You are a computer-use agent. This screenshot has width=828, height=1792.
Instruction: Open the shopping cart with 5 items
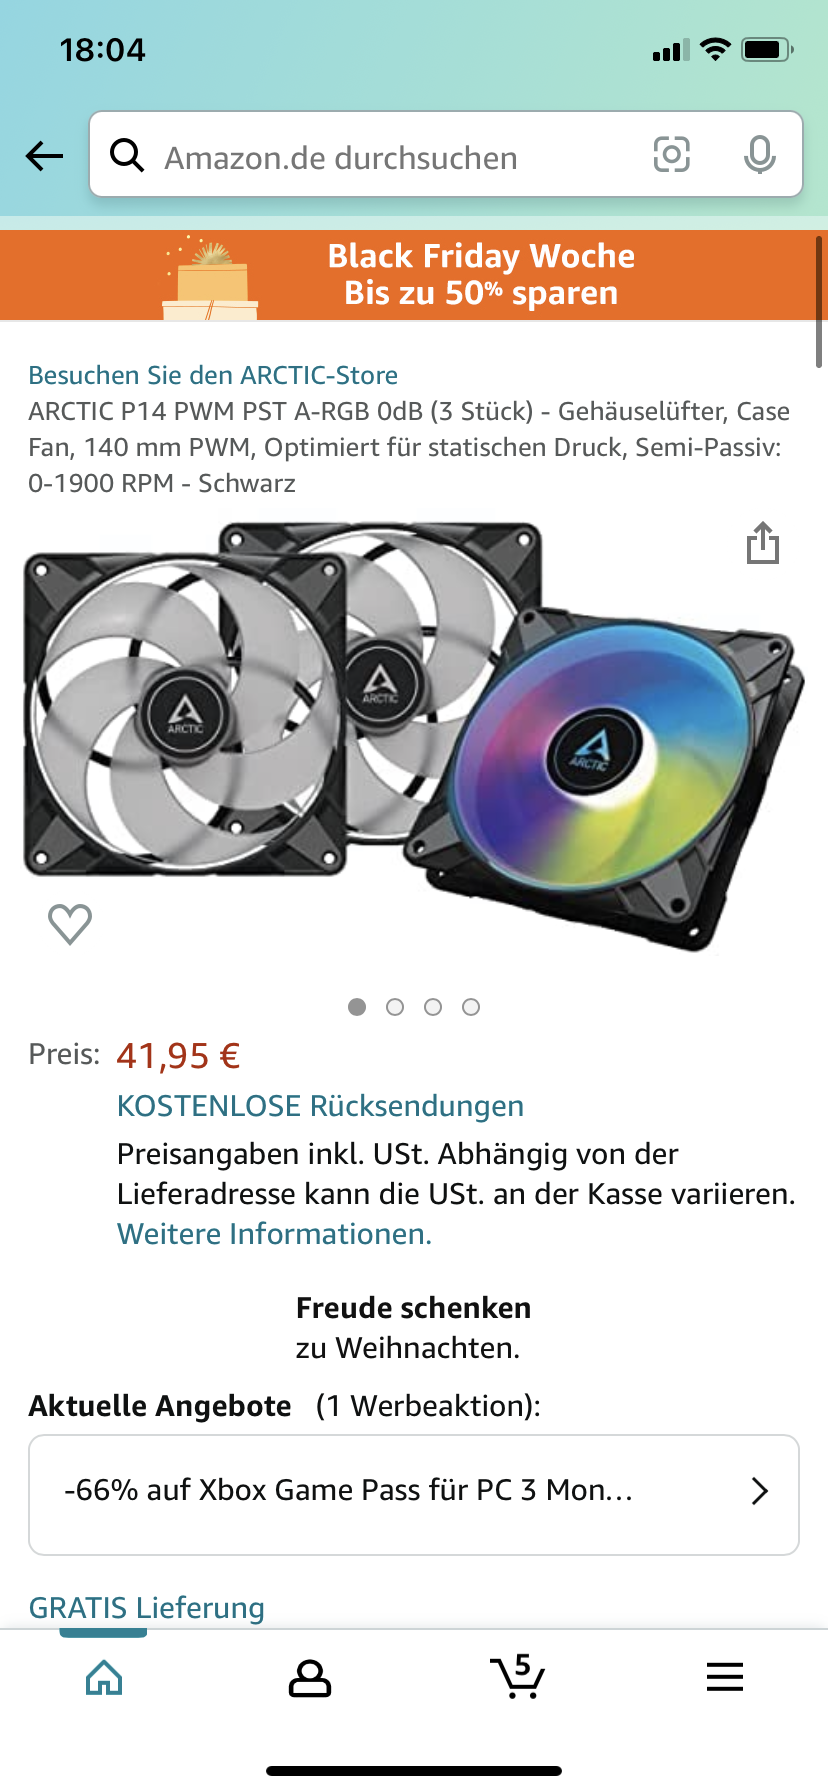(x=517, y=1676)
